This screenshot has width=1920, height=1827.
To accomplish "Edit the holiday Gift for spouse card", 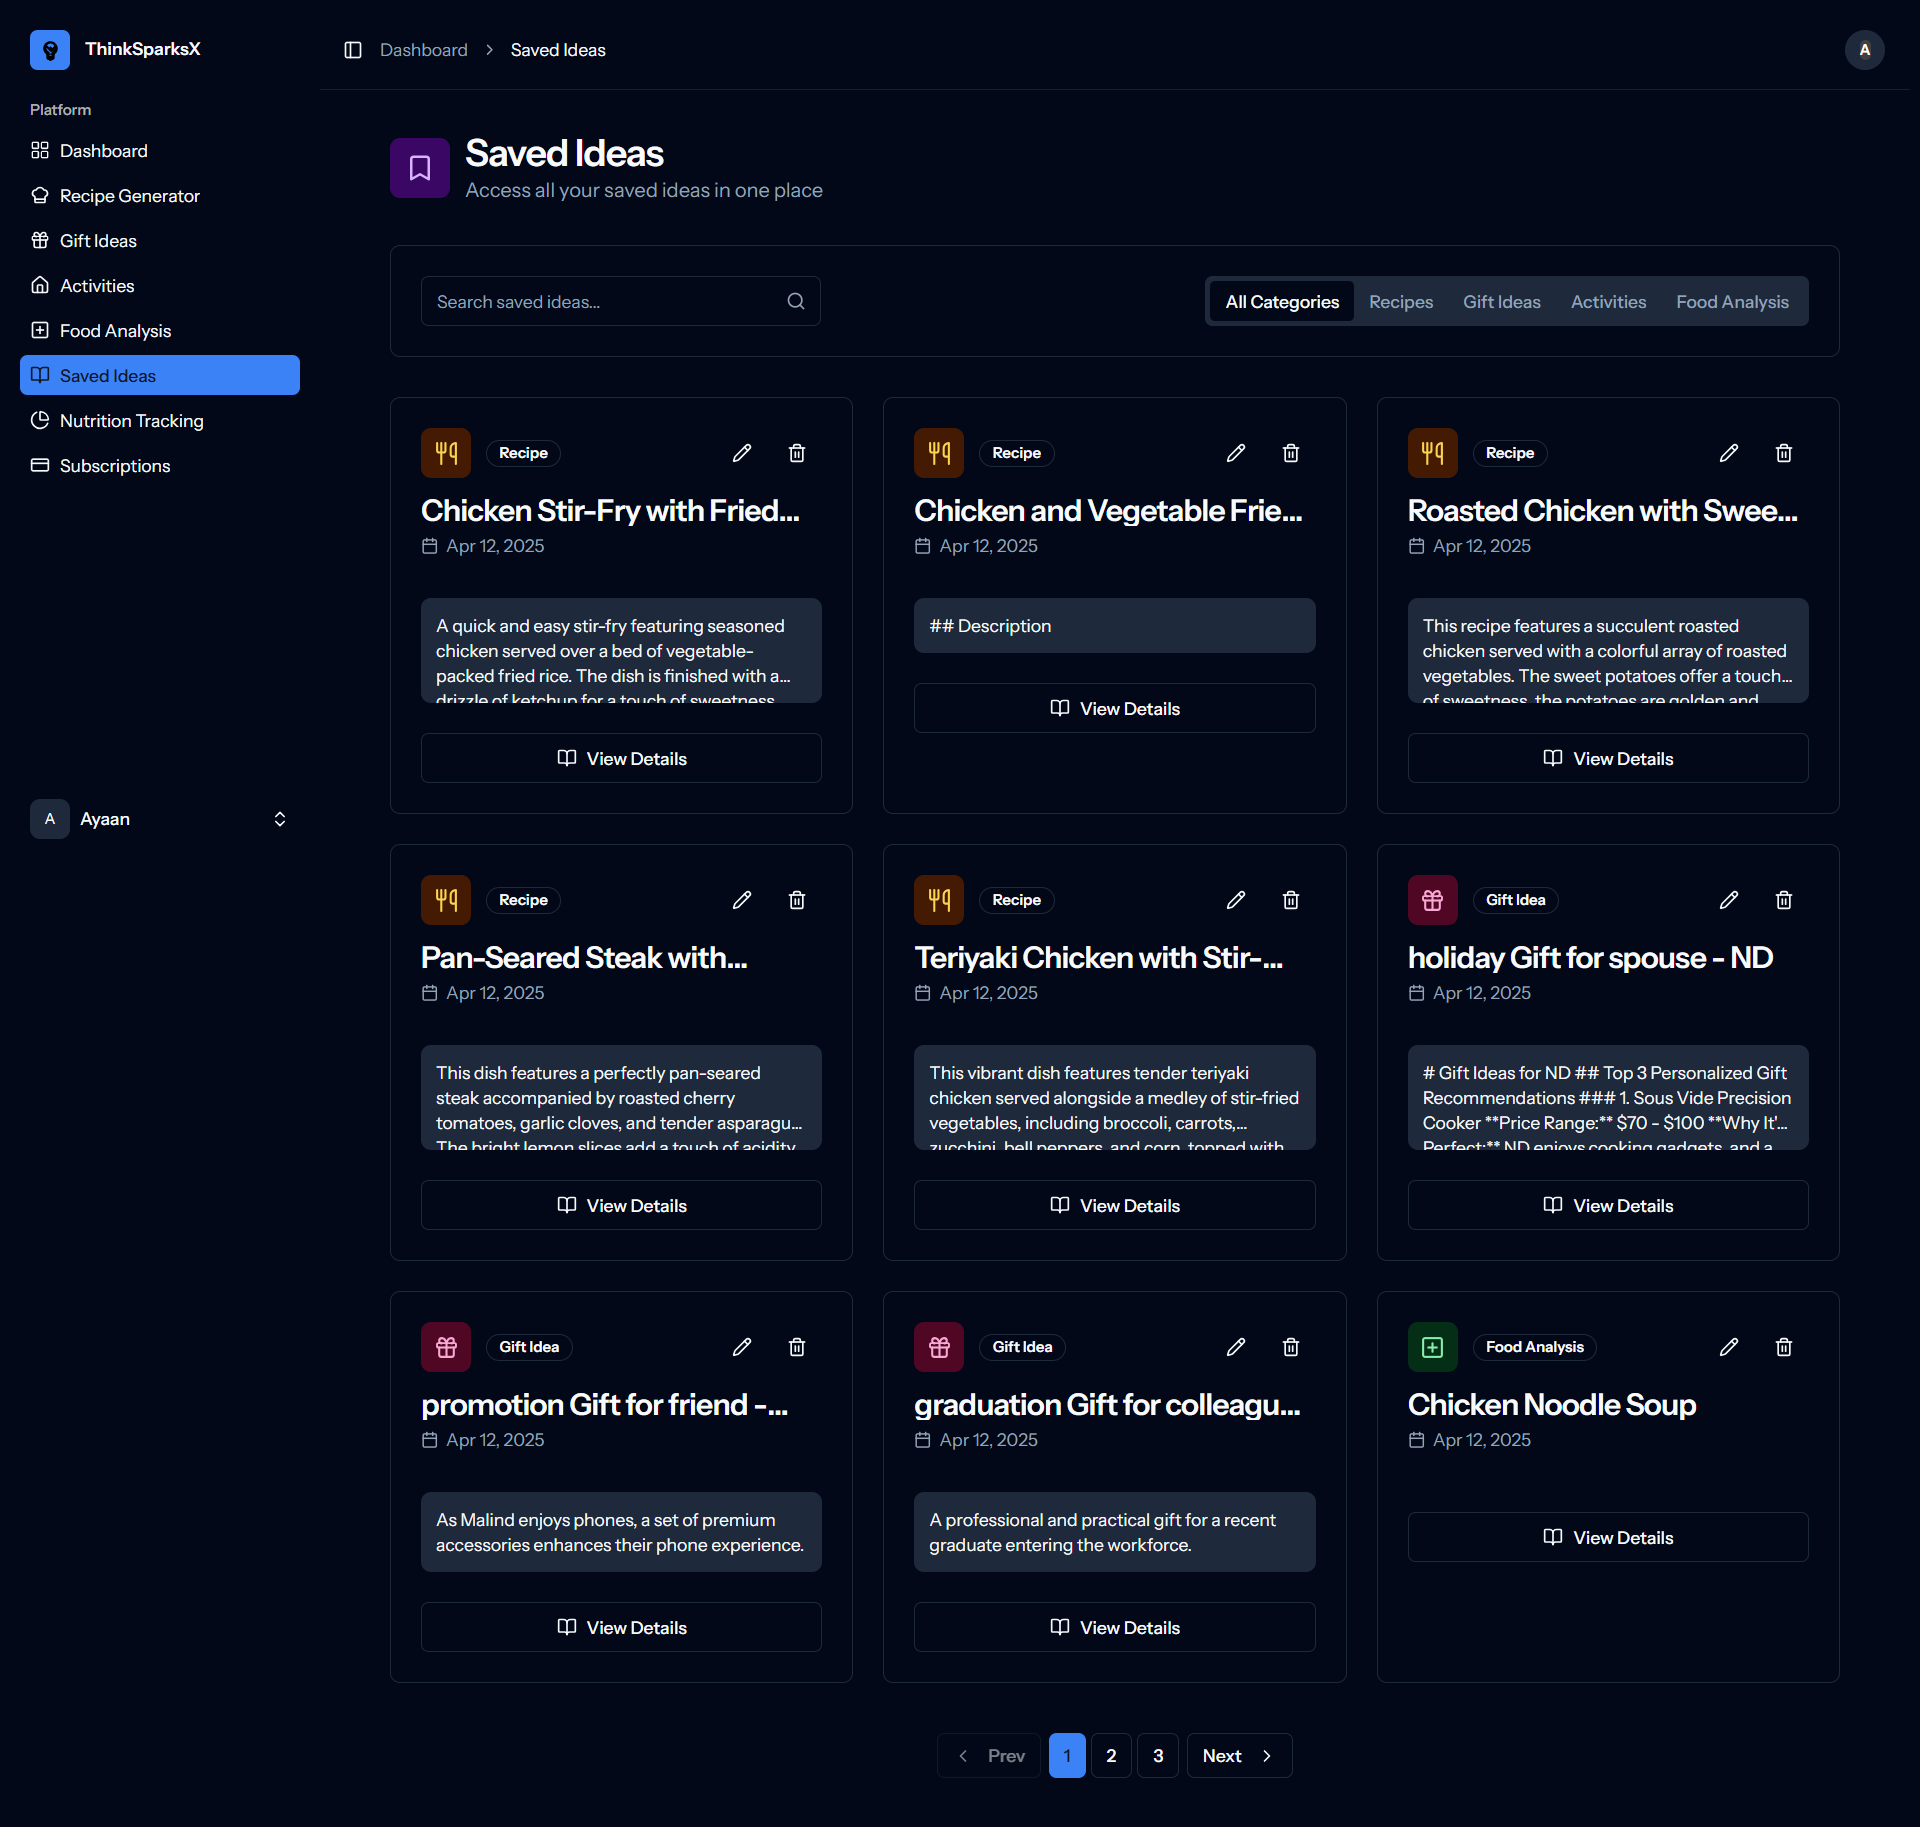I will [1728, 900].
